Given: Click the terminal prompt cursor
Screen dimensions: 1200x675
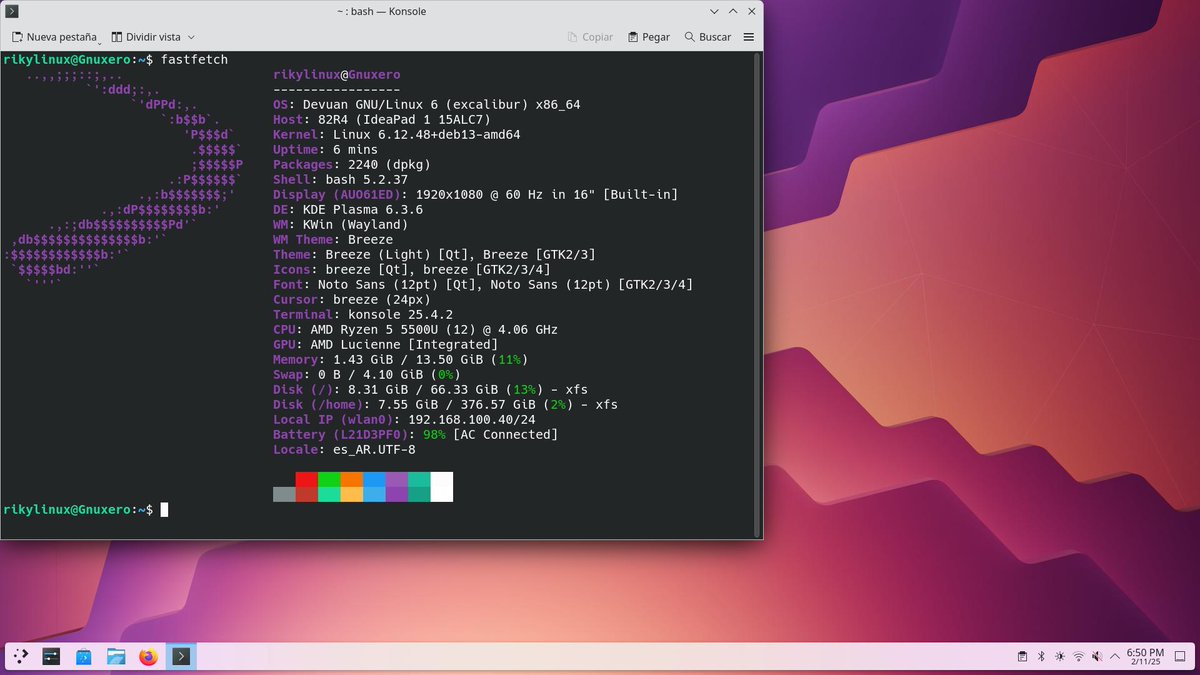Looking at the screenshot, I should click(x=164, y=509).
